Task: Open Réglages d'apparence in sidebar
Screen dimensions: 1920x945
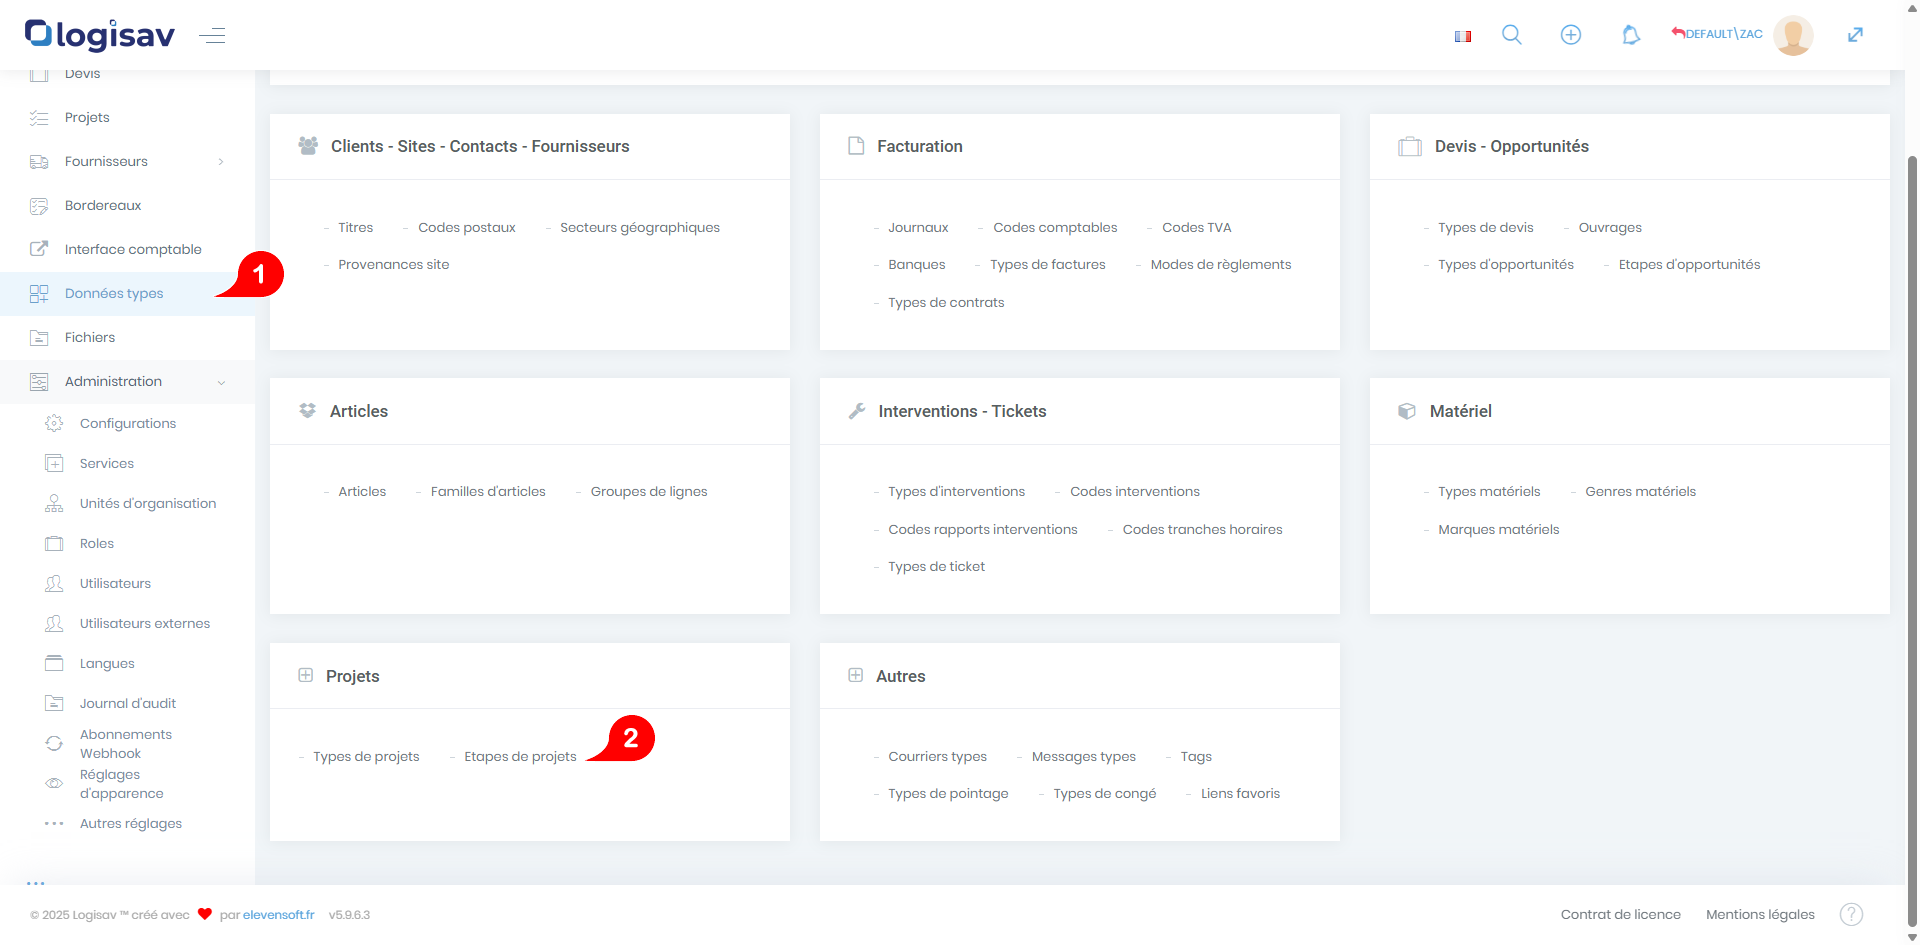Action: pos(121,784)
